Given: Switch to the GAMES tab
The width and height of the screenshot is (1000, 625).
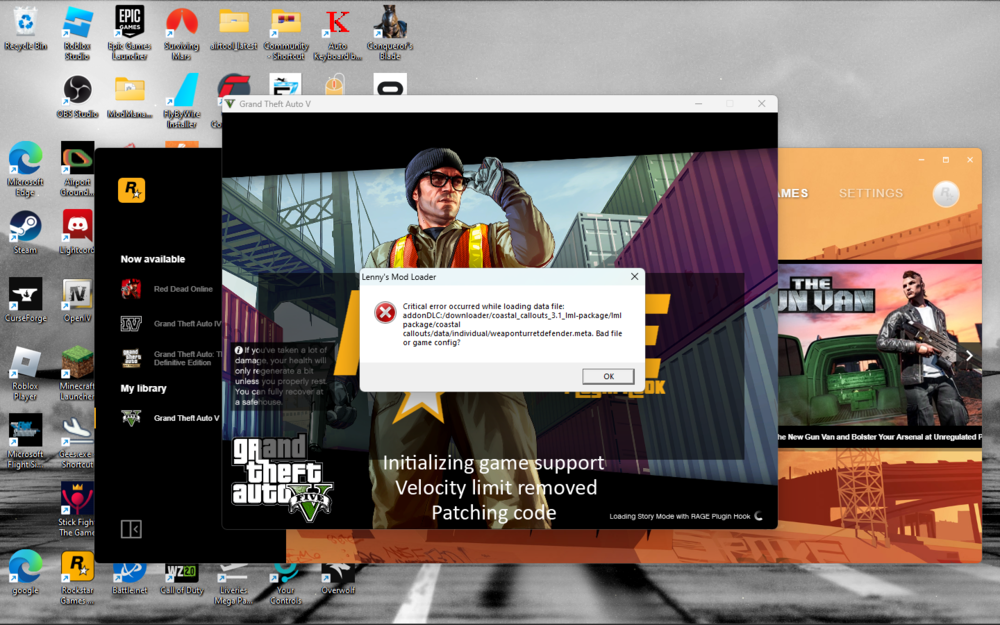Looking at the screenshot, I should 792,193.
